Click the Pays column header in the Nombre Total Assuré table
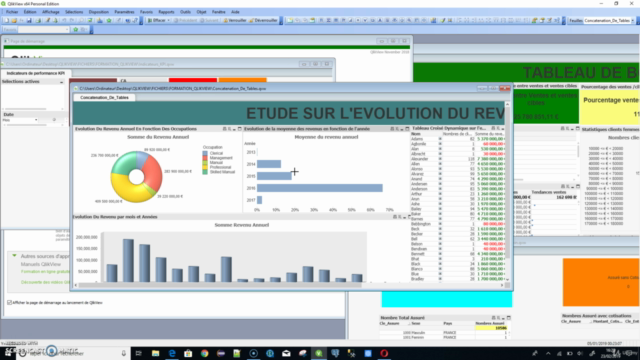The width and height of the screenshot is (640, 360). [448, 323]
